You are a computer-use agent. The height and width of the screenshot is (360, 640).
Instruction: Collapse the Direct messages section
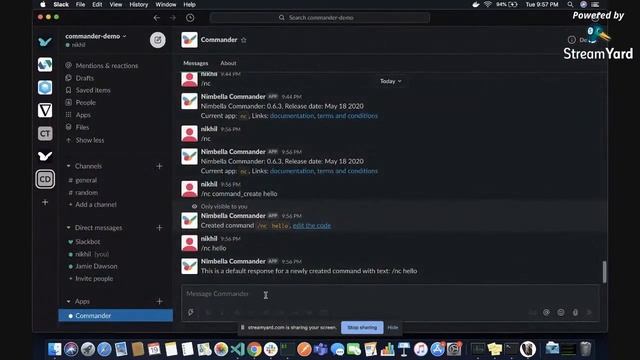[69, 228]
